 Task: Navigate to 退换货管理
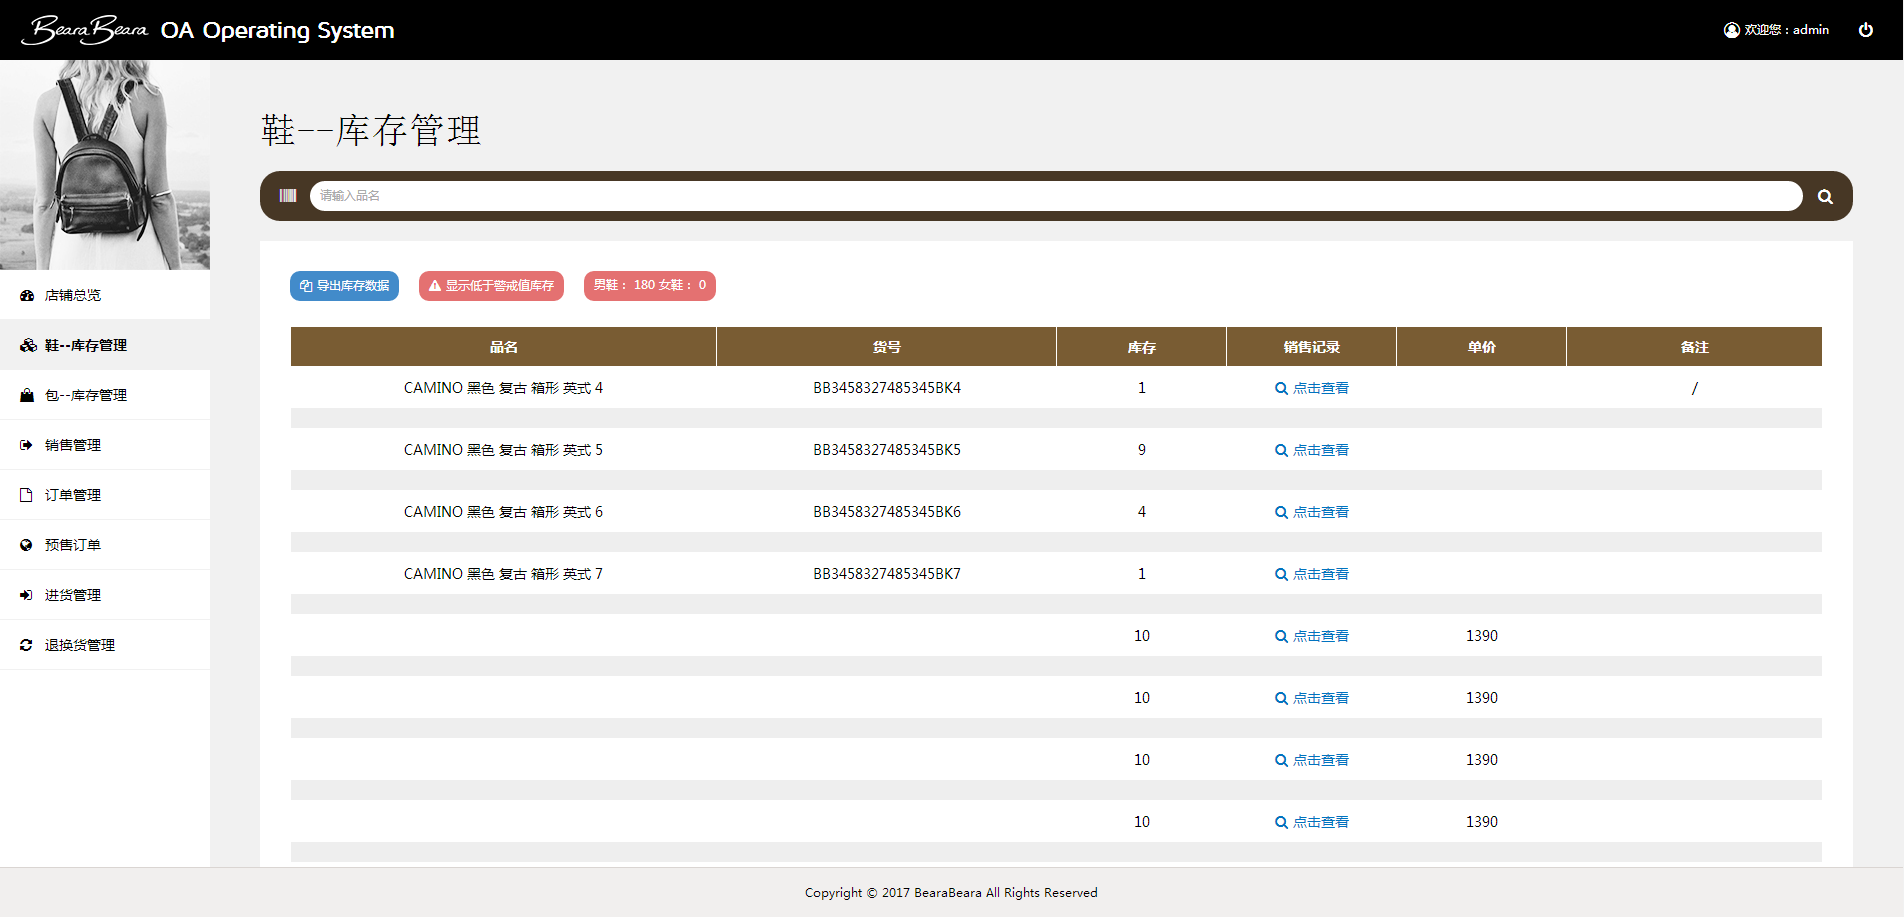(80, 645)
